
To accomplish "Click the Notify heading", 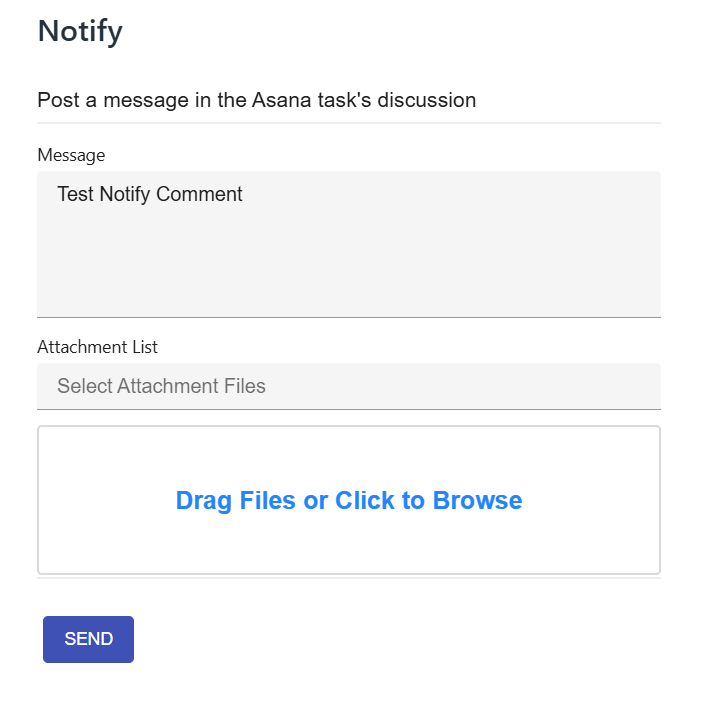I will coord(80,31).
